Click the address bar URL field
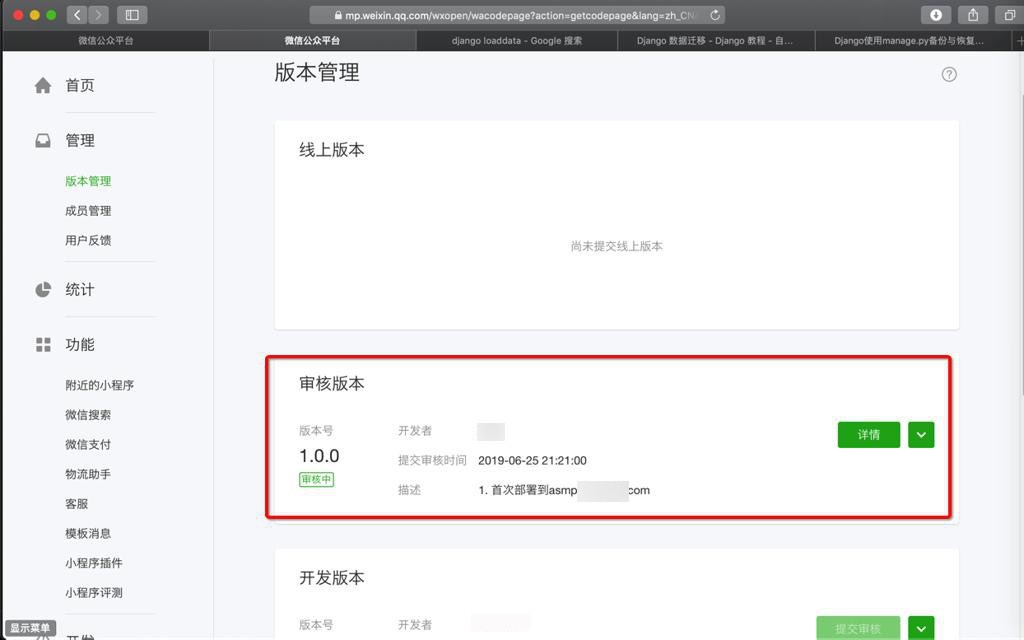 click(x=516, y=15)
